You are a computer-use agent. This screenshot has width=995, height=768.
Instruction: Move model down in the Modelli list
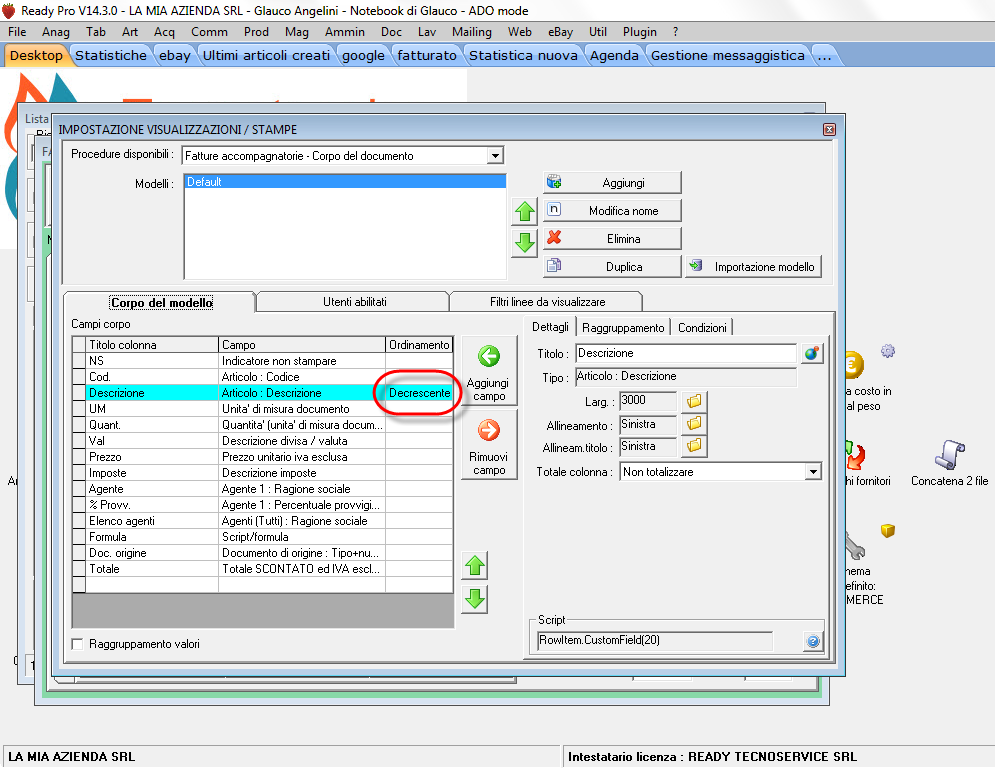(x=524, y=243)
